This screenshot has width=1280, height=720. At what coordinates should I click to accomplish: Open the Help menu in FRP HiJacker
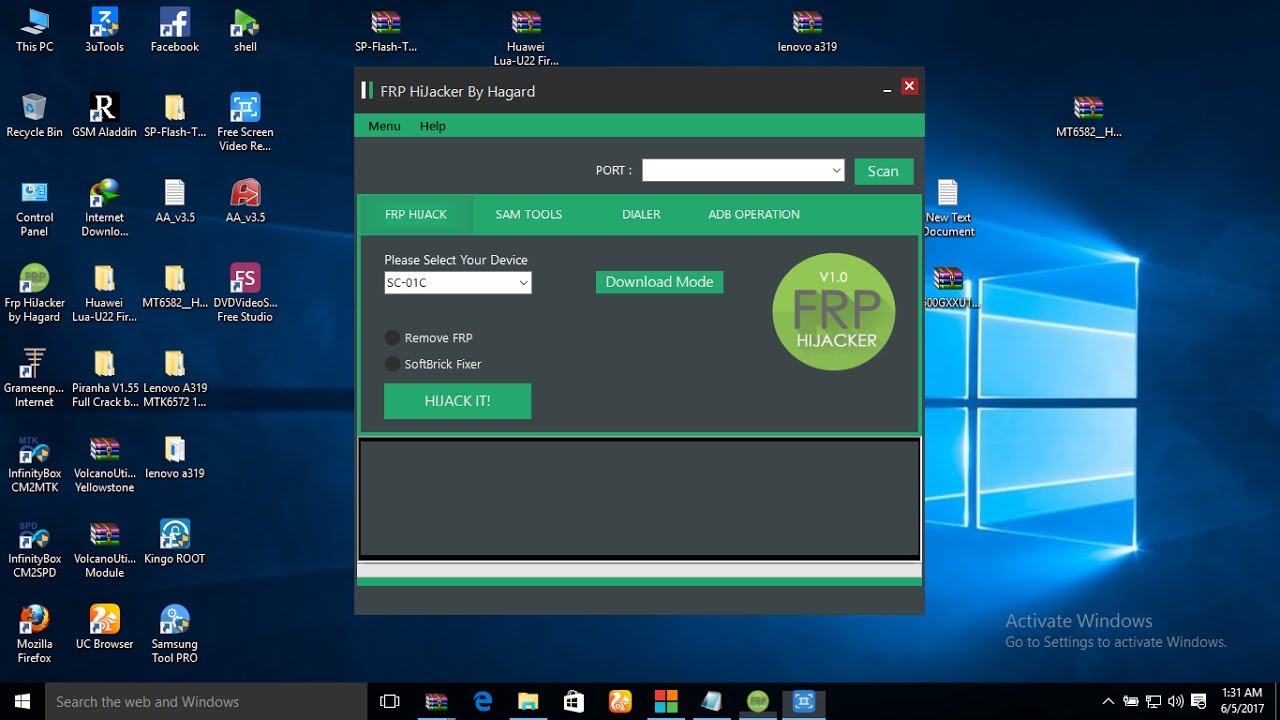(433, 126)
